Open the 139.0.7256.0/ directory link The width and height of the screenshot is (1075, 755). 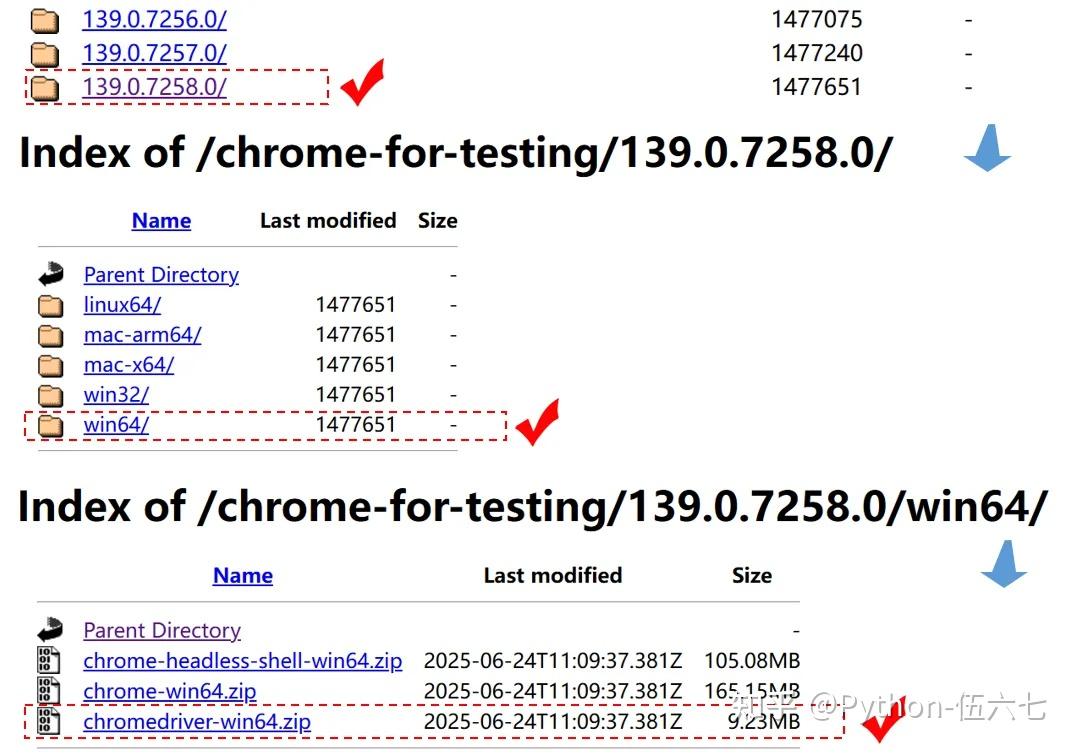point(154,19)
